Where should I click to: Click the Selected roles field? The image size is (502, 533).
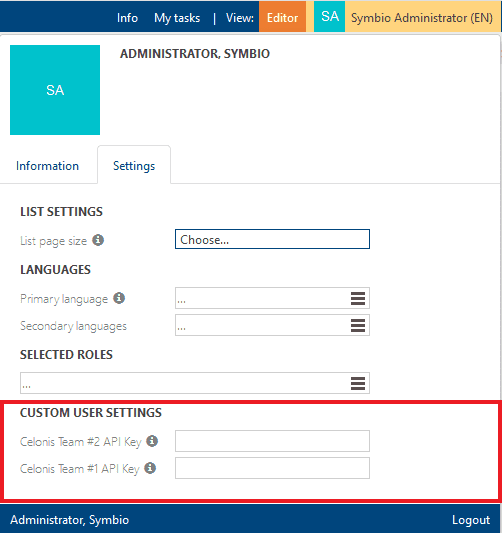coord(195,383)
